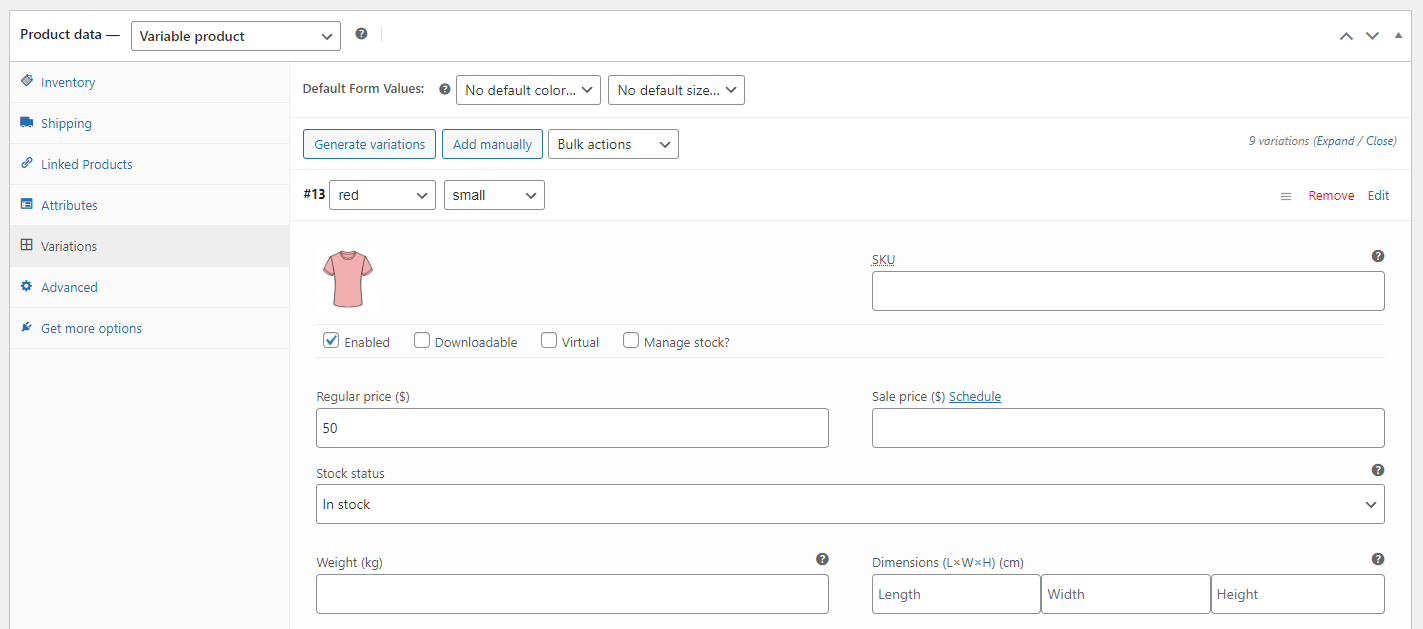The image size is (1423, 629).
Task: Click the Weight (kg) help icon
Action: click(822, 559)
